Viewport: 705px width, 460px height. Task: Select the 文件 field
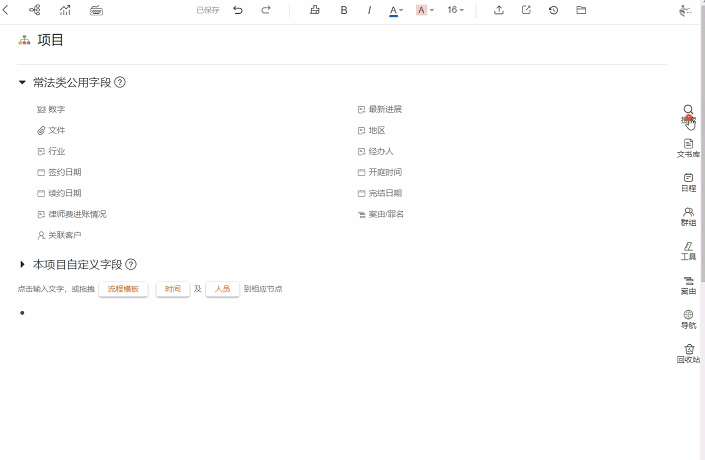coord(51,130)
